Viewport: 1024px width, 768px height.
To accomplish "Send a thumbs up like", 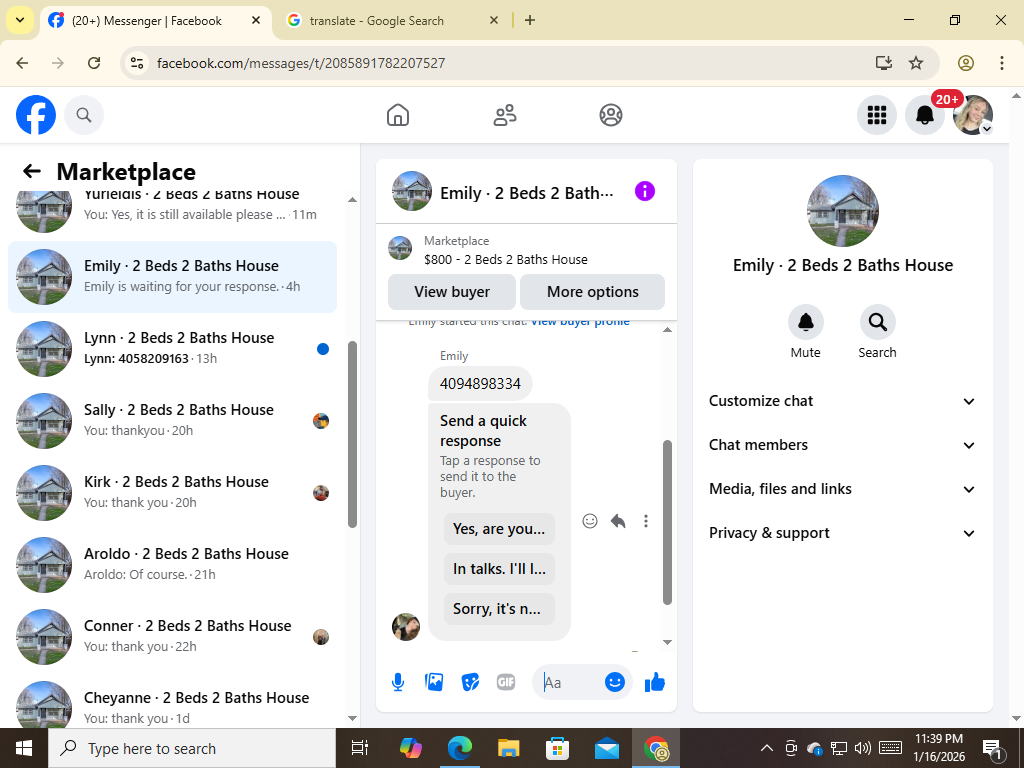I will point(654,682).
